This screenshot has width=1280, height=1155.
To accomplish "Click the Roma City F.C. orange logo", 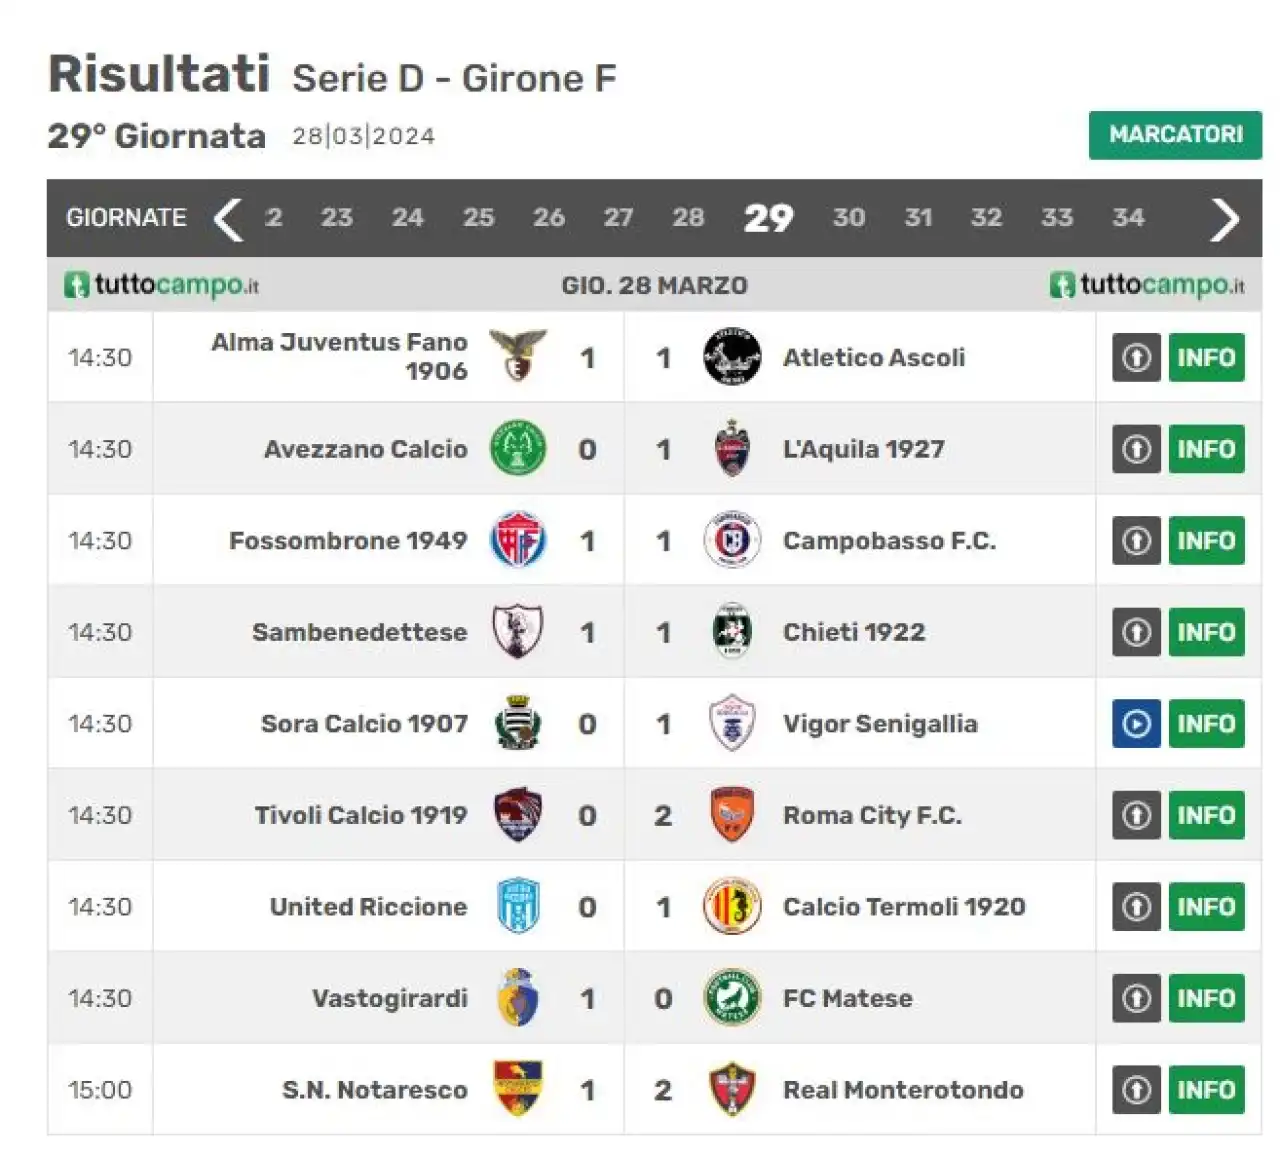I will [x=732, y=815].
